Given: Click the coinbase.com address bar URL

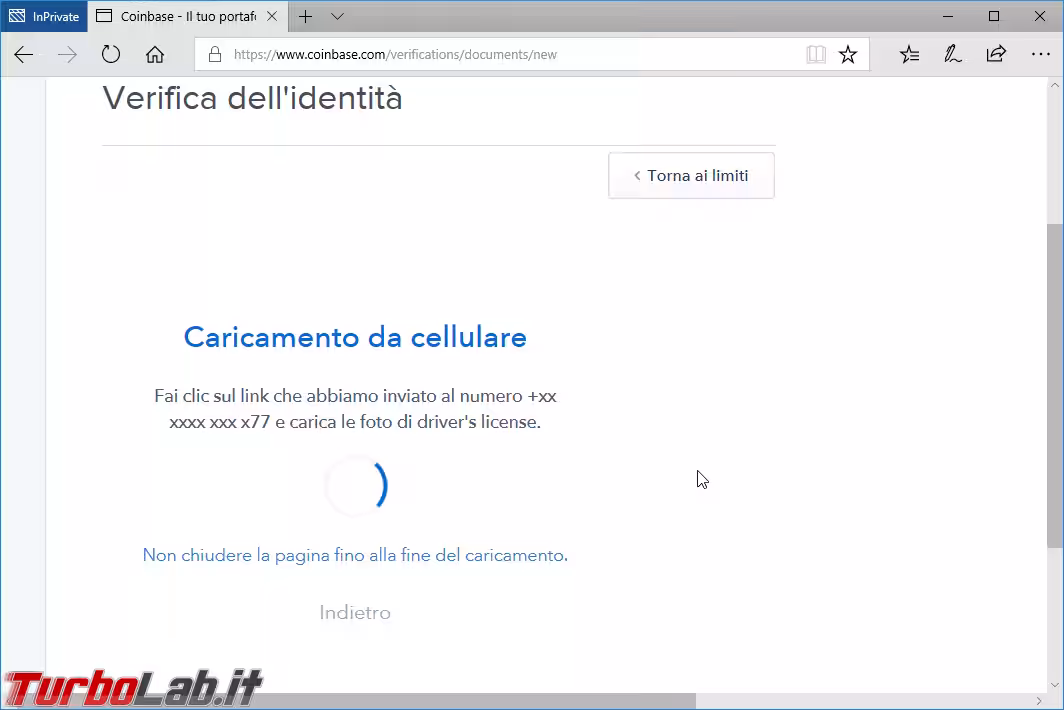Looking at the screenshot, I should [x=395, y=55].
